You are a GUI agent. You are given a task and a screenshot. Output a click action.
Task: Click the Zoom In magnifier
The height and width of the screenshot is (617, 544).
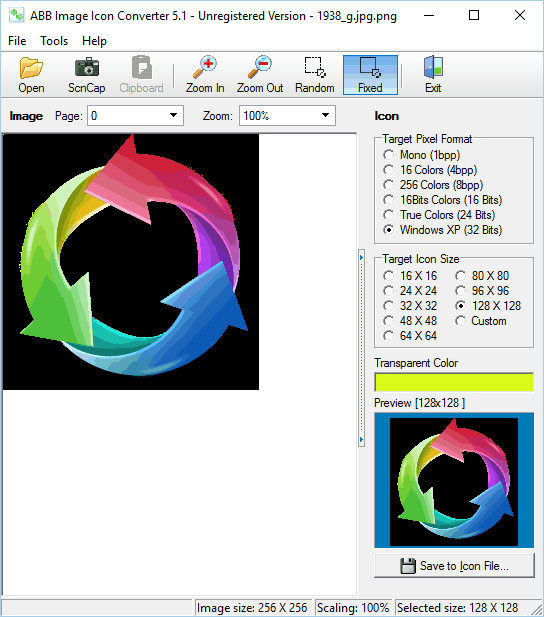point(205,75)
